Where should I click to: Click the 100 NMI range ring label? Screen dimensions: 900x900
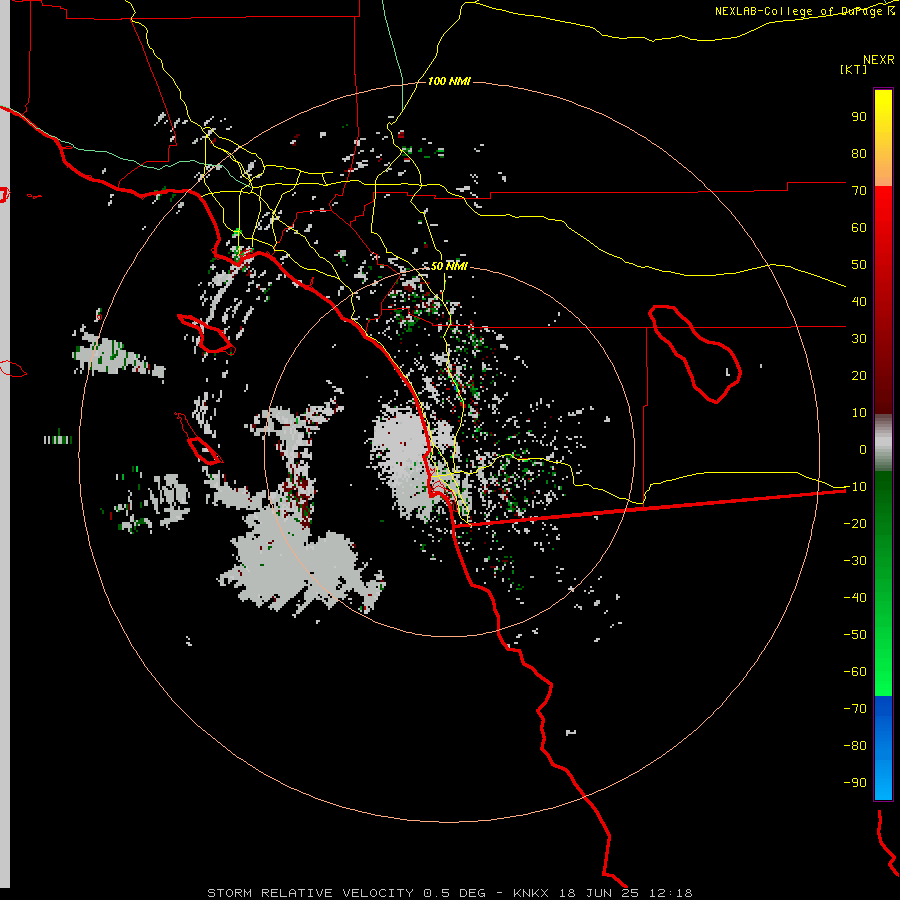[449, 82]
